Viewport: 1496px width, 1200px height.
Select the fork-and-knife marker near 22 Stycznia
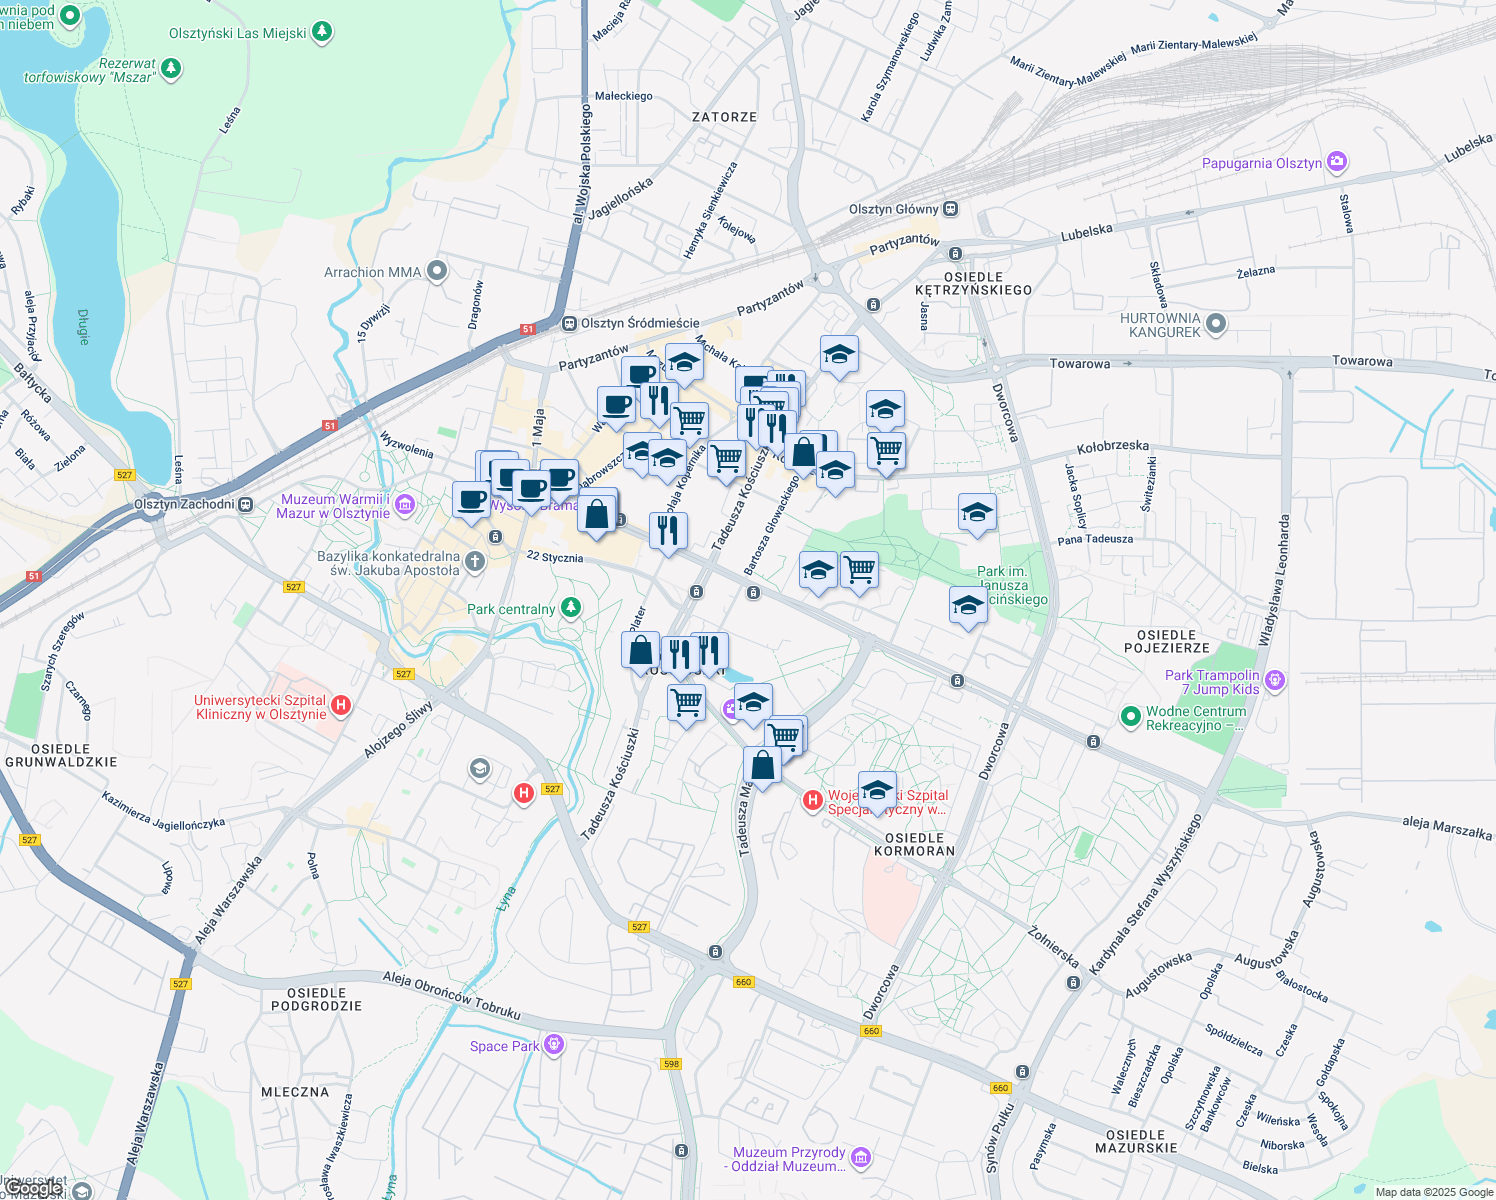pyautogui.click(x=667, y=530)
